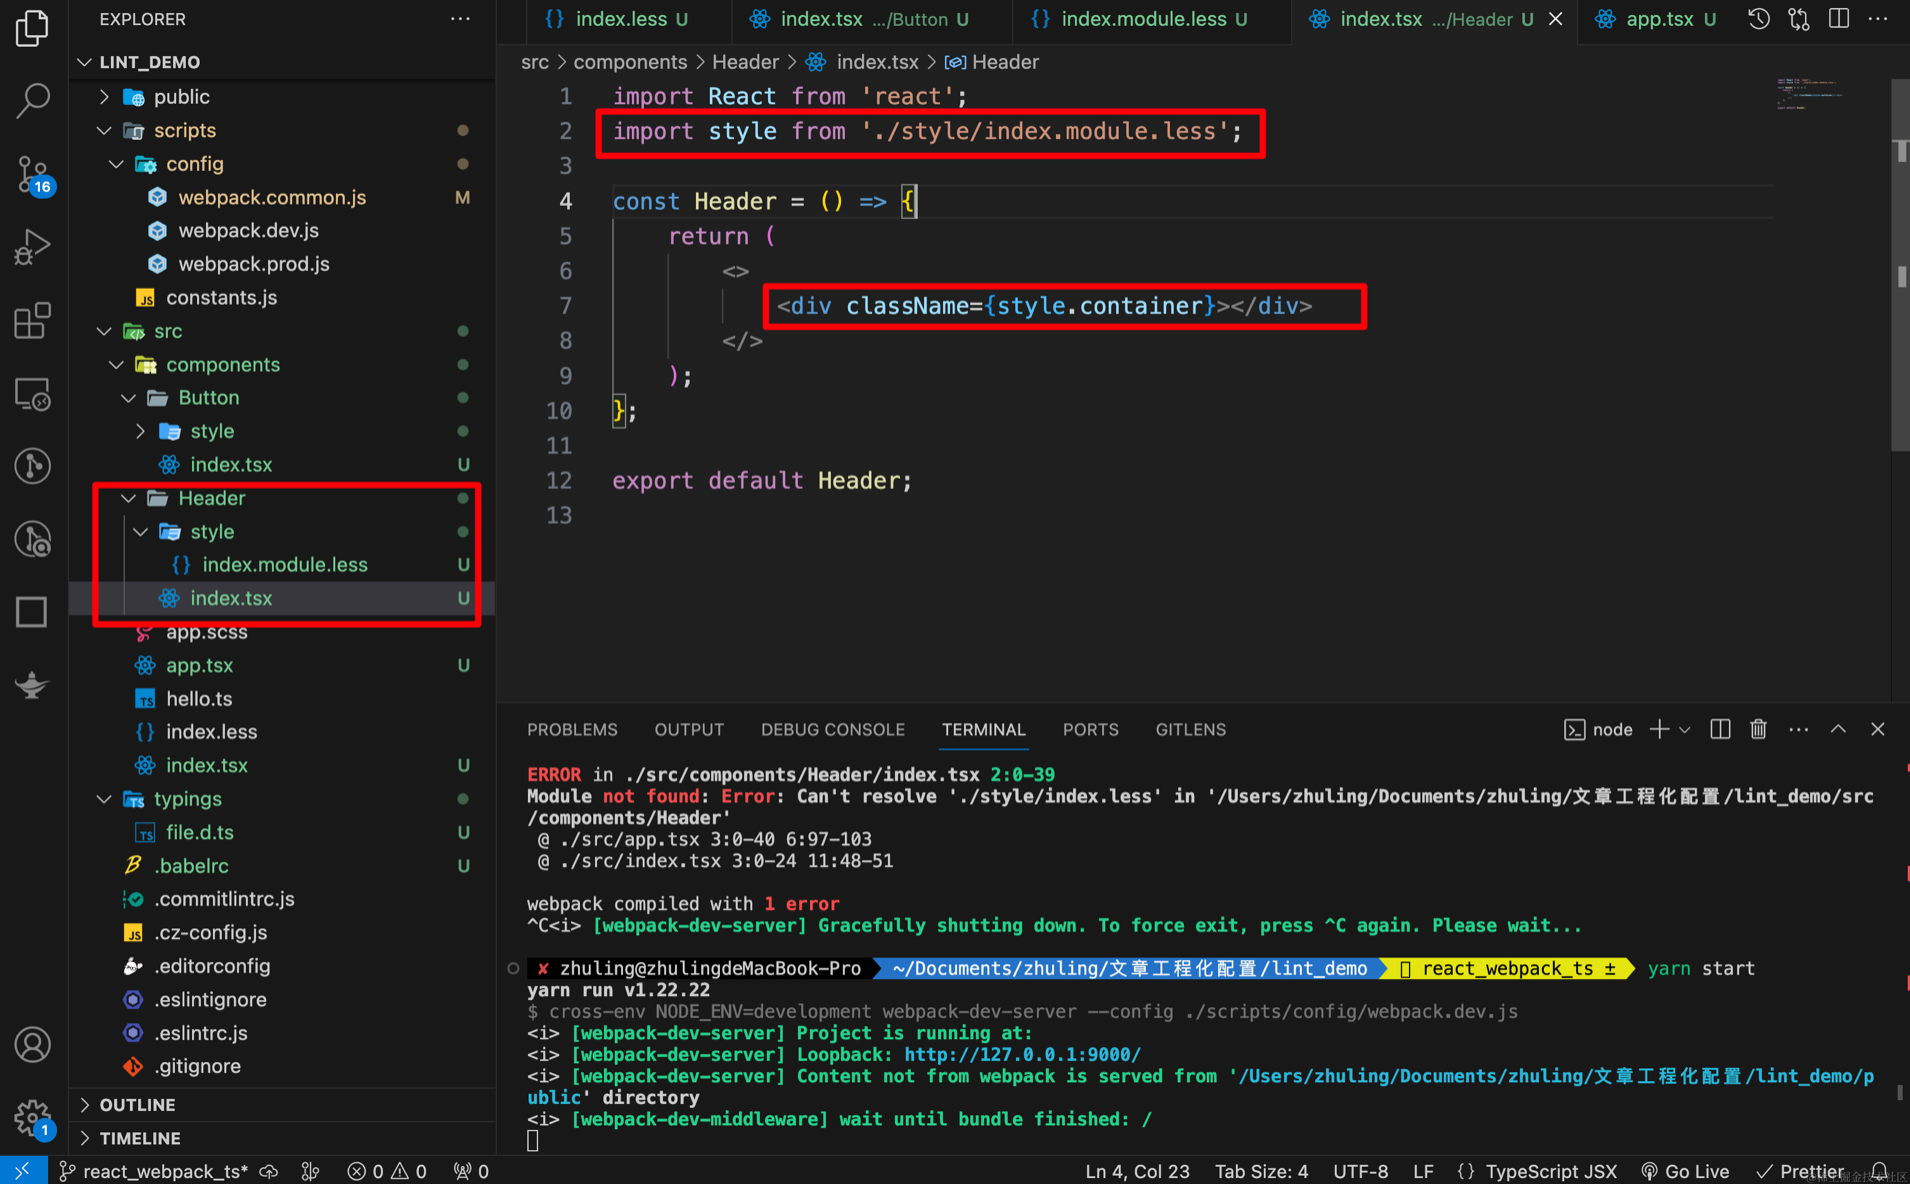Image resolution: width=1910 pixels, height=1184 pixels.
Task: Click Explorer more actions ellipsis
Action: [460, 19]
